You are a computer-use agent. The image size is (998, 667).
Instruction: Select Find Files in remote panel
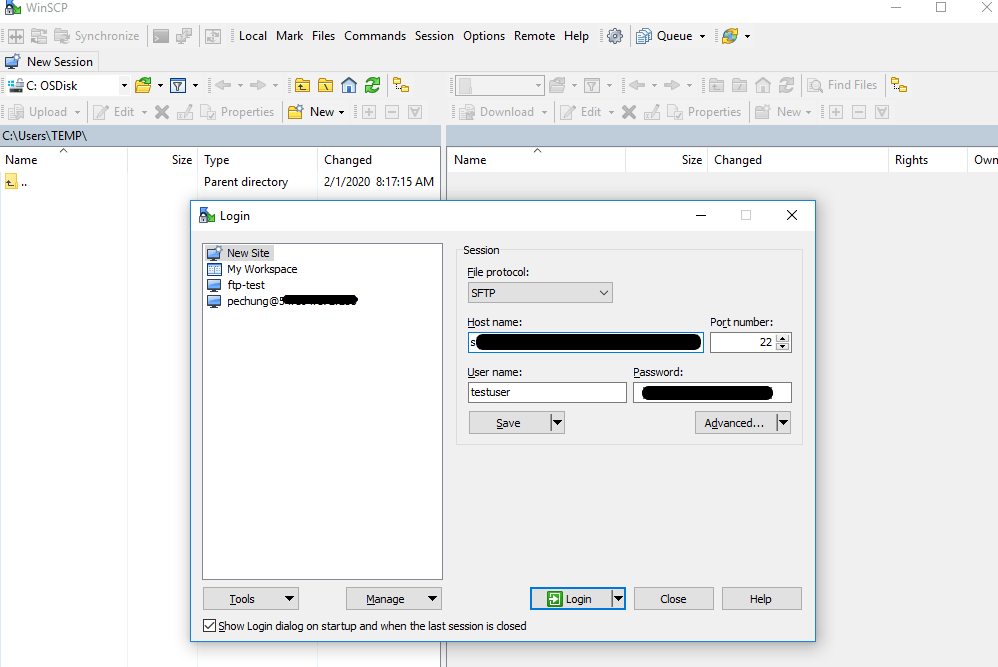pyautogui.click(x=843, y=84)
